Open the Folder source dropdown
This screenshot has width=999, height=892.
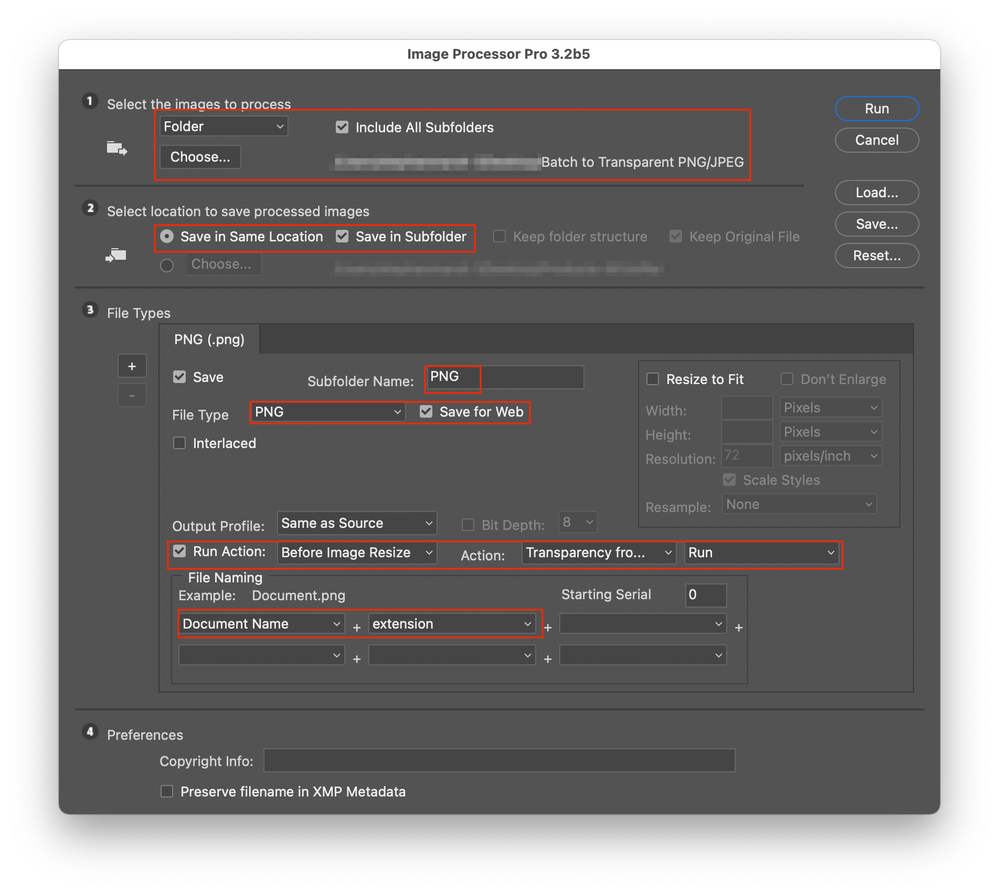[224, 126]
